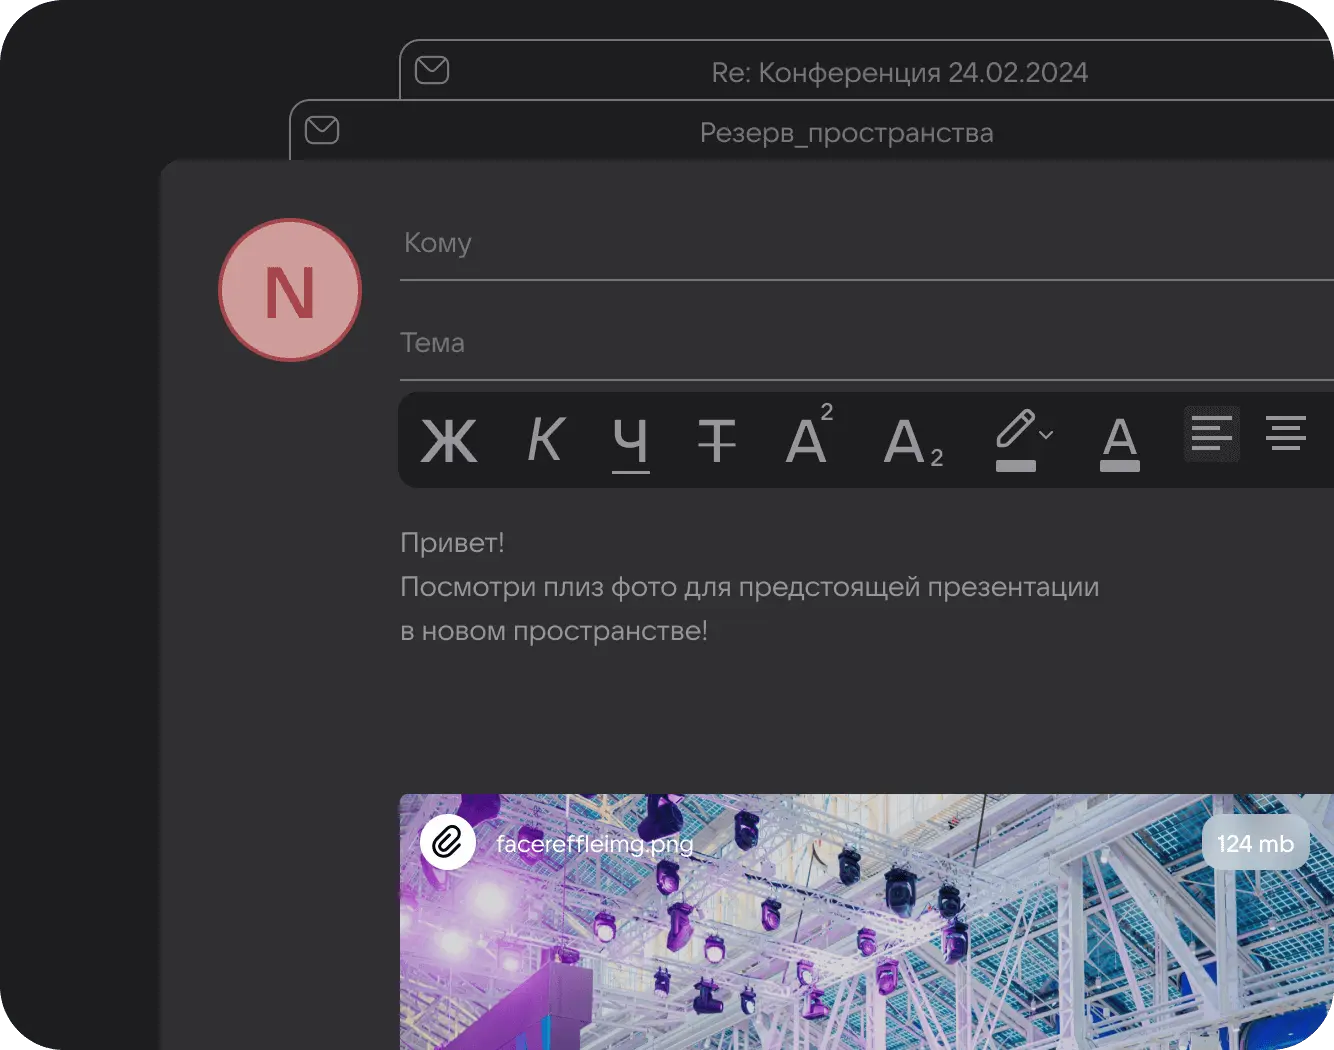1334x1050 pixels.
Task: Click the paperclip attachment icon
Action: click(x=447, y=842)
